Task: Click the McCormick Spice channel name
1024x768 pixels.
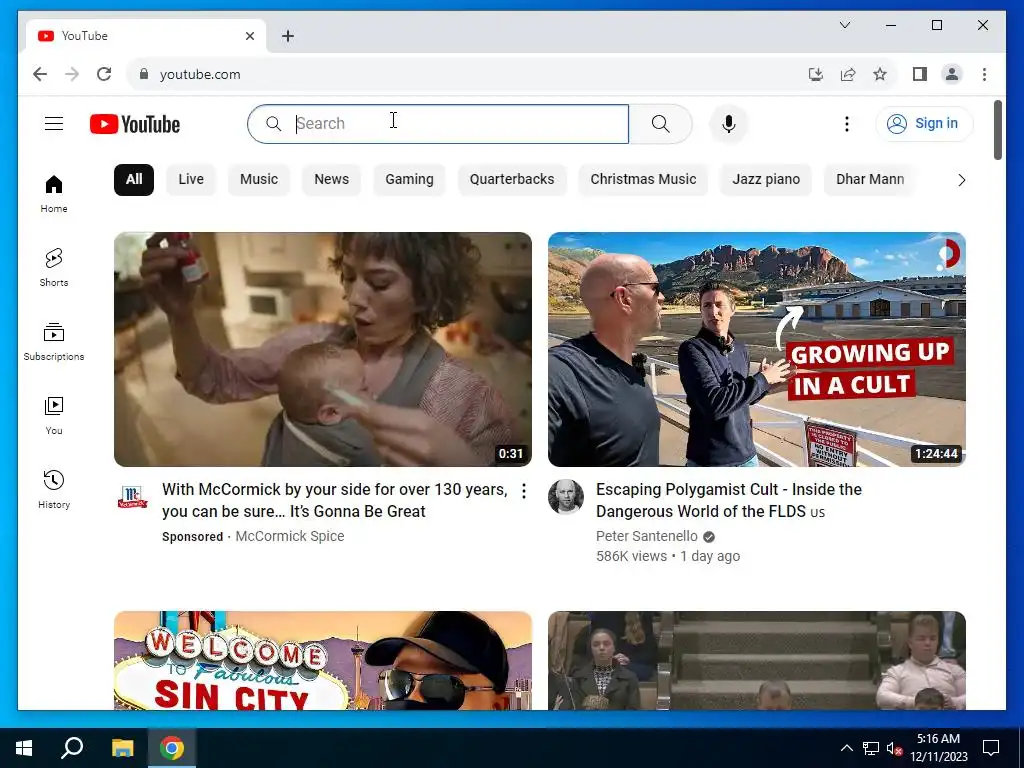Action: 289,536
